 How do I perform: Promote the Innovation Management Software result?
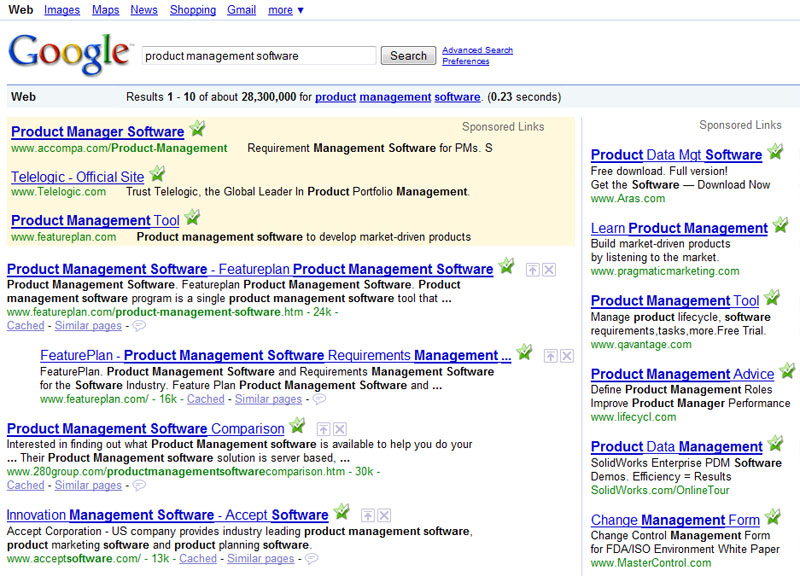368,515
